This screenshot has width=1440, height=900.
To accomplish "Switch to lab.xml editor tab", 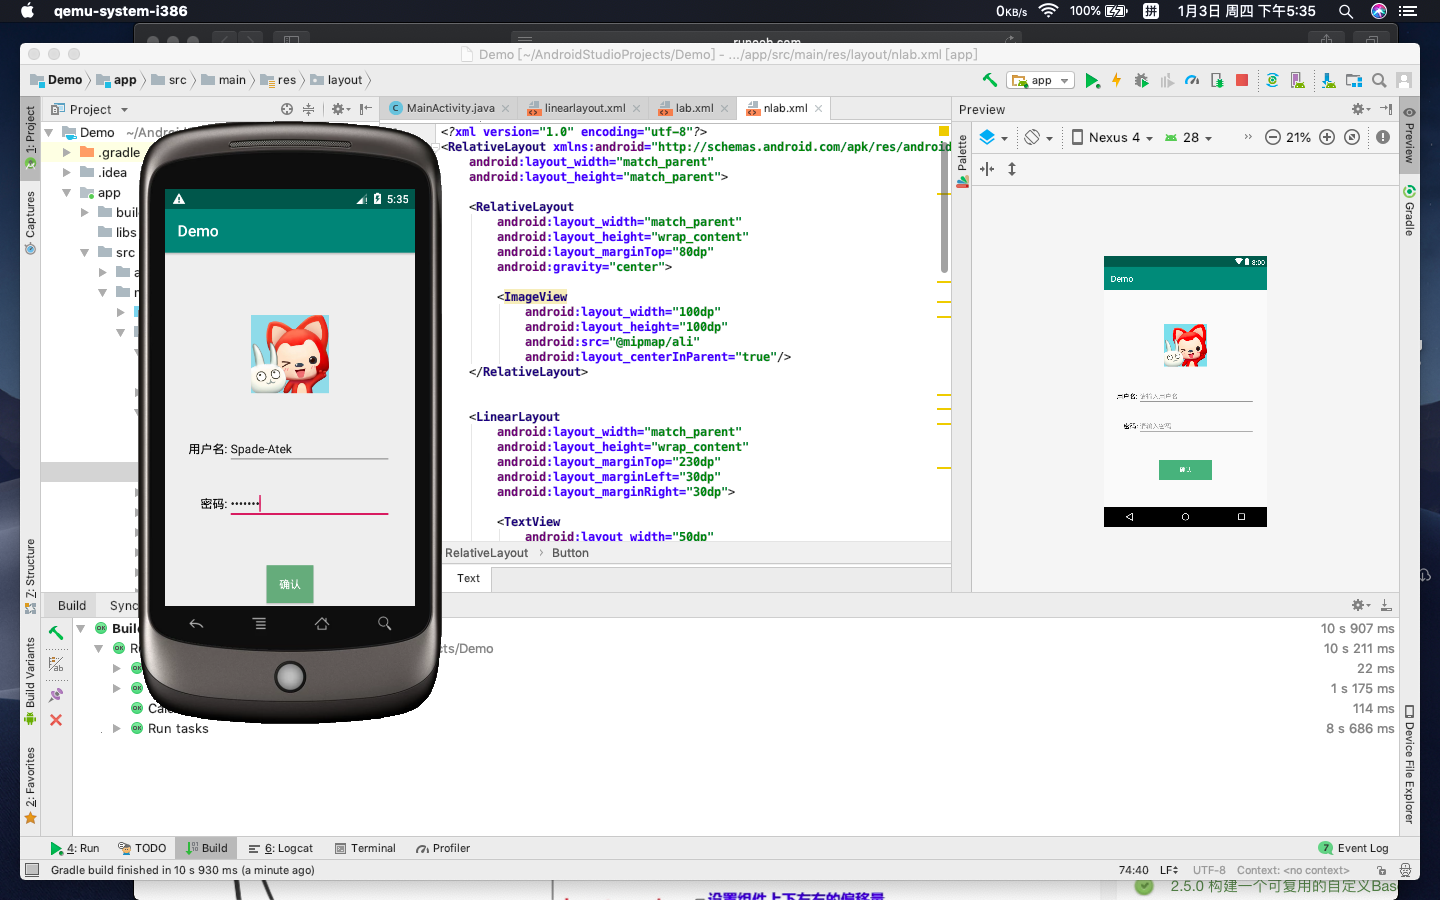I will click(694, 108).
